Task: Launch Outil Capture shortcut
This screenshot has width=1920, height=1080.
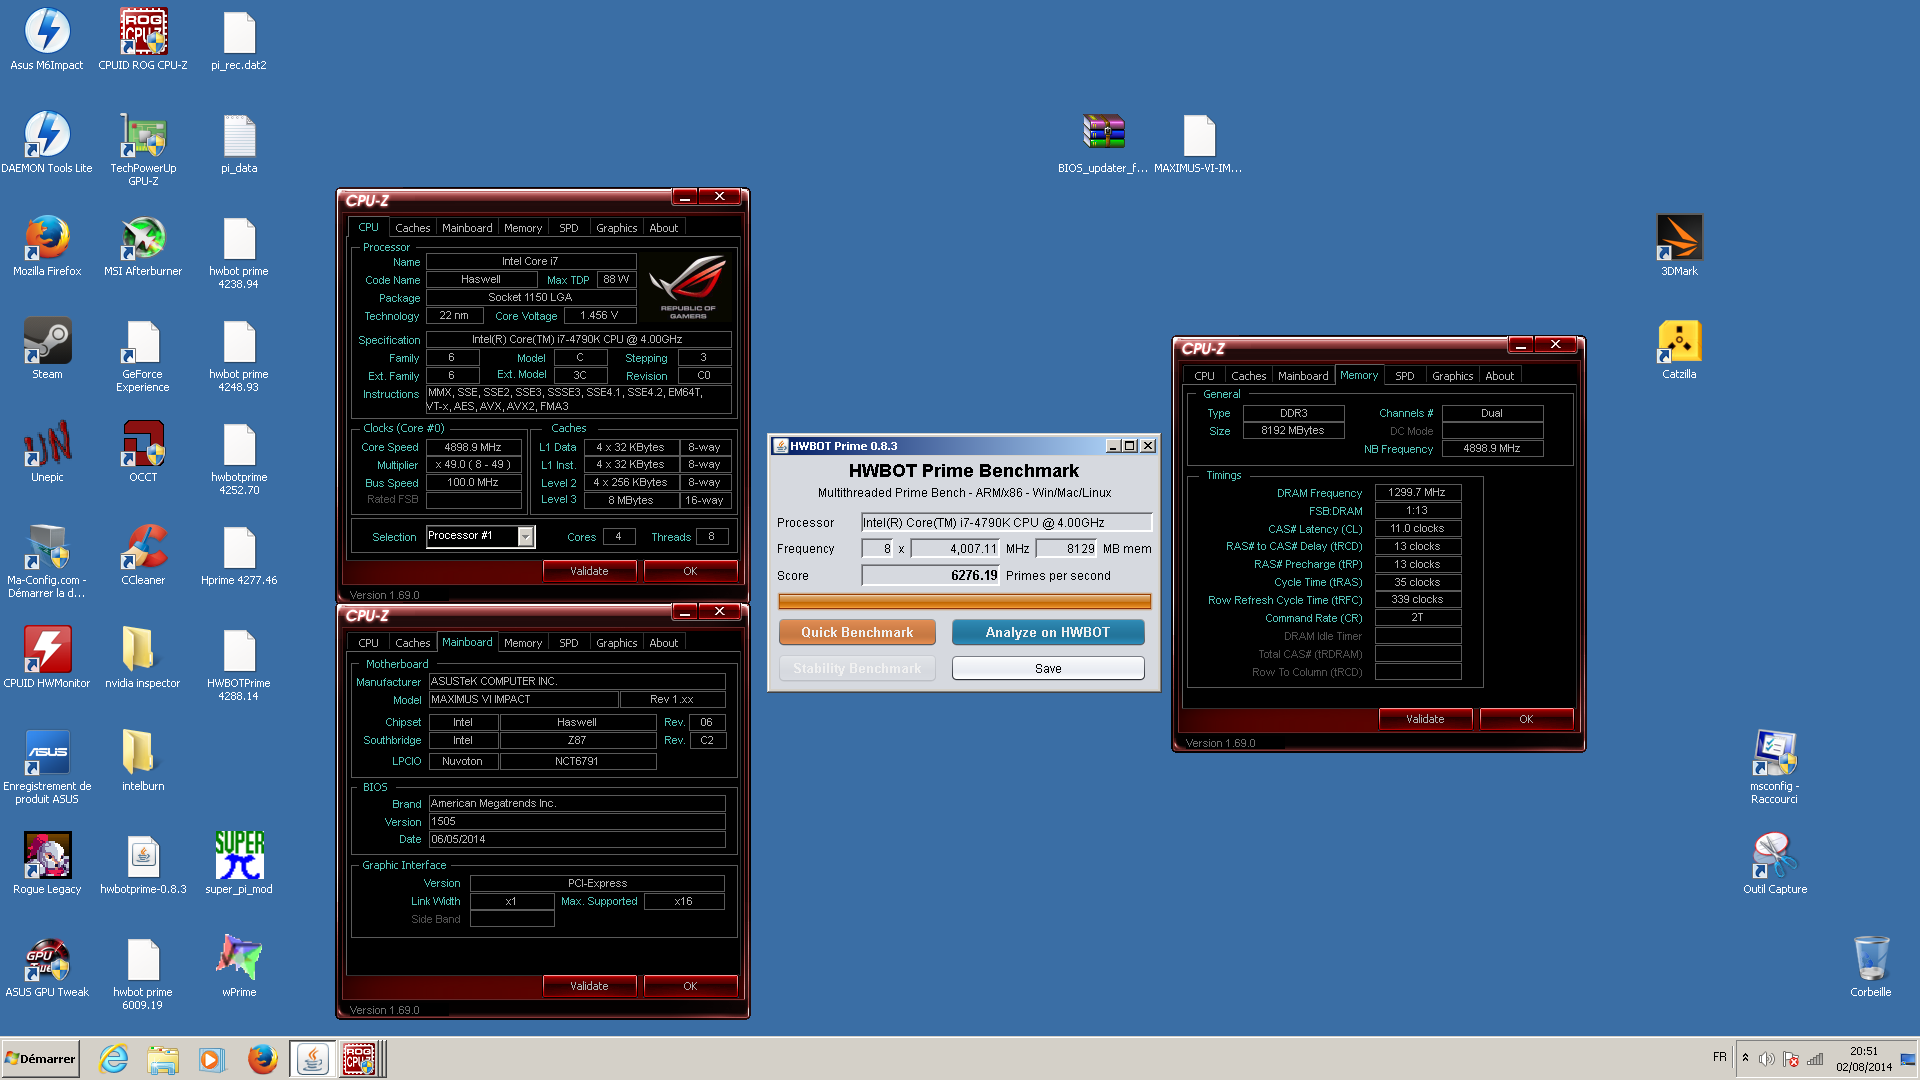Action: [x=1775, y=864]
